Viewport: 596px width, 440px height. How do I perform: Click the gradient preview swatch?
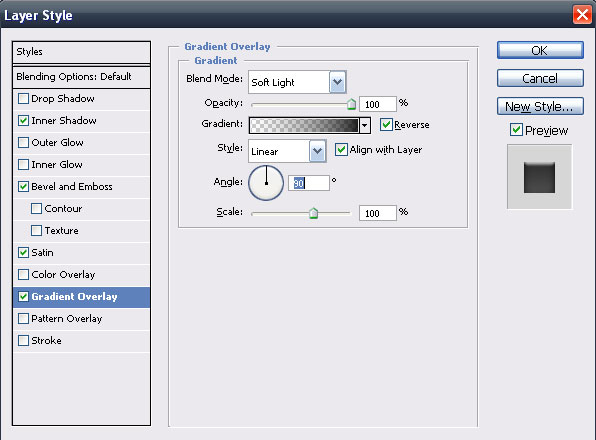(x=304, y=125)
